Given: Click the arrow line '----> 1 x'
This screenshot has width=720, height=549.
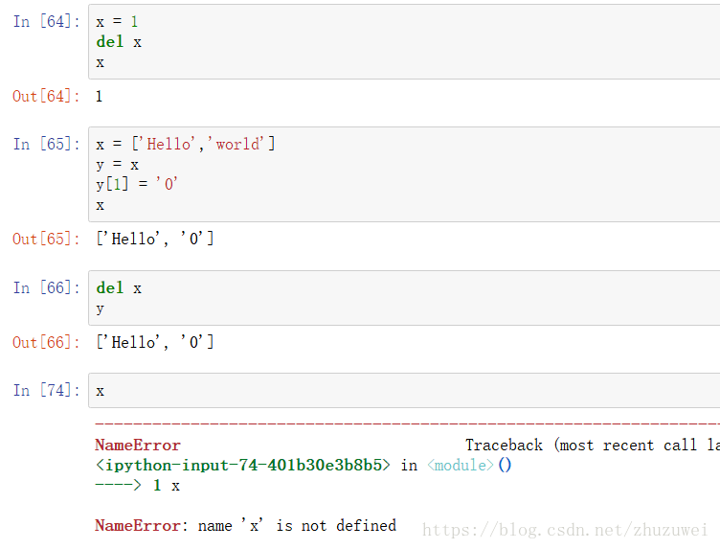Looking at the screenshot, I should 138,486.
